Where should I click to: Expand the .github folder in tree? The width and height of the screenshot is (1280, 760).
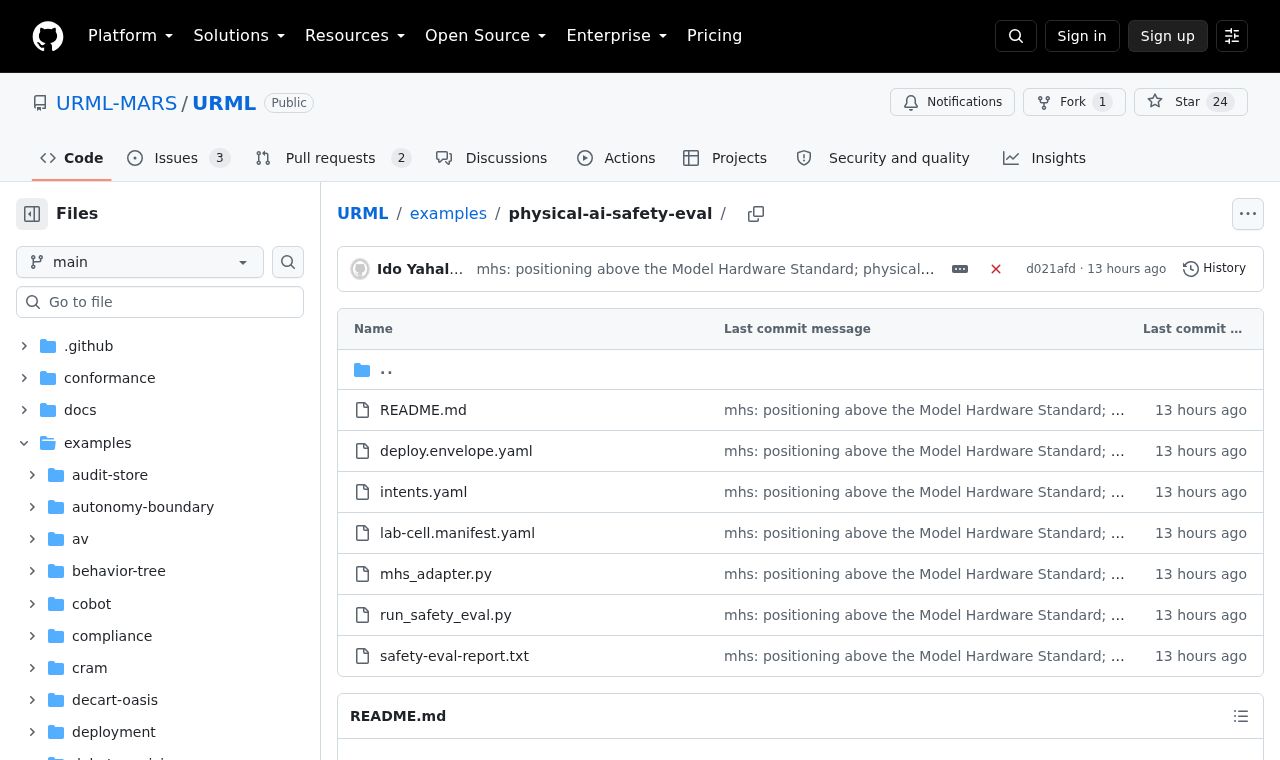coord(24,346)
